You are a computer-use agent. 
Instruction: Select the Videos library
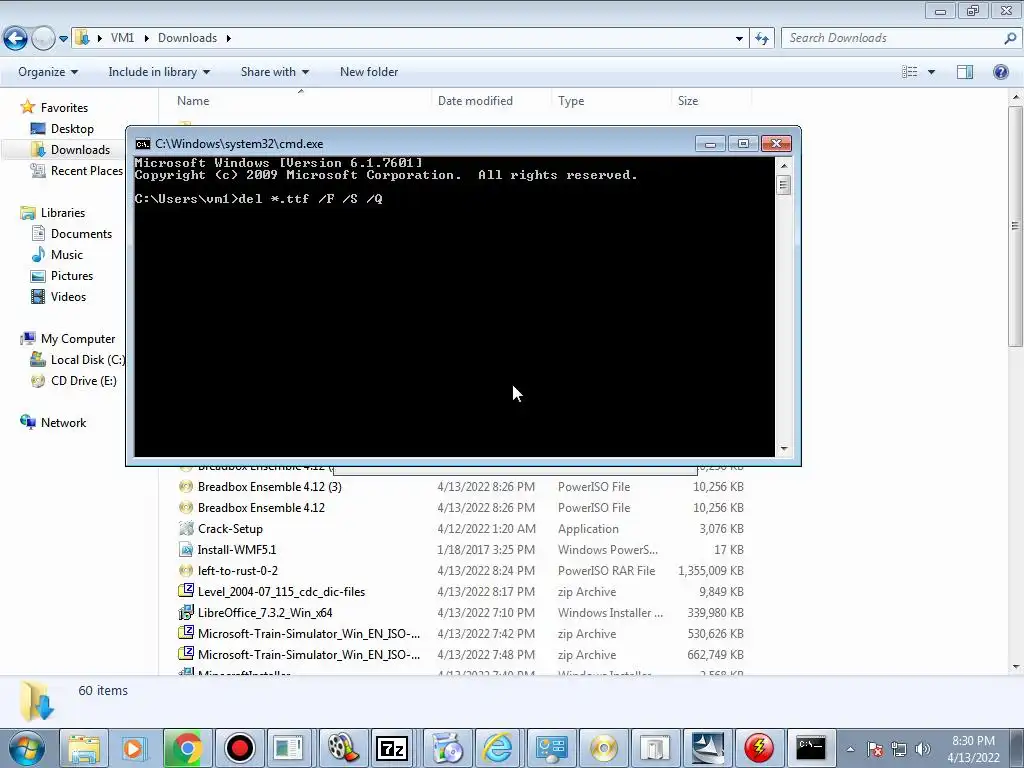(59, 296)
